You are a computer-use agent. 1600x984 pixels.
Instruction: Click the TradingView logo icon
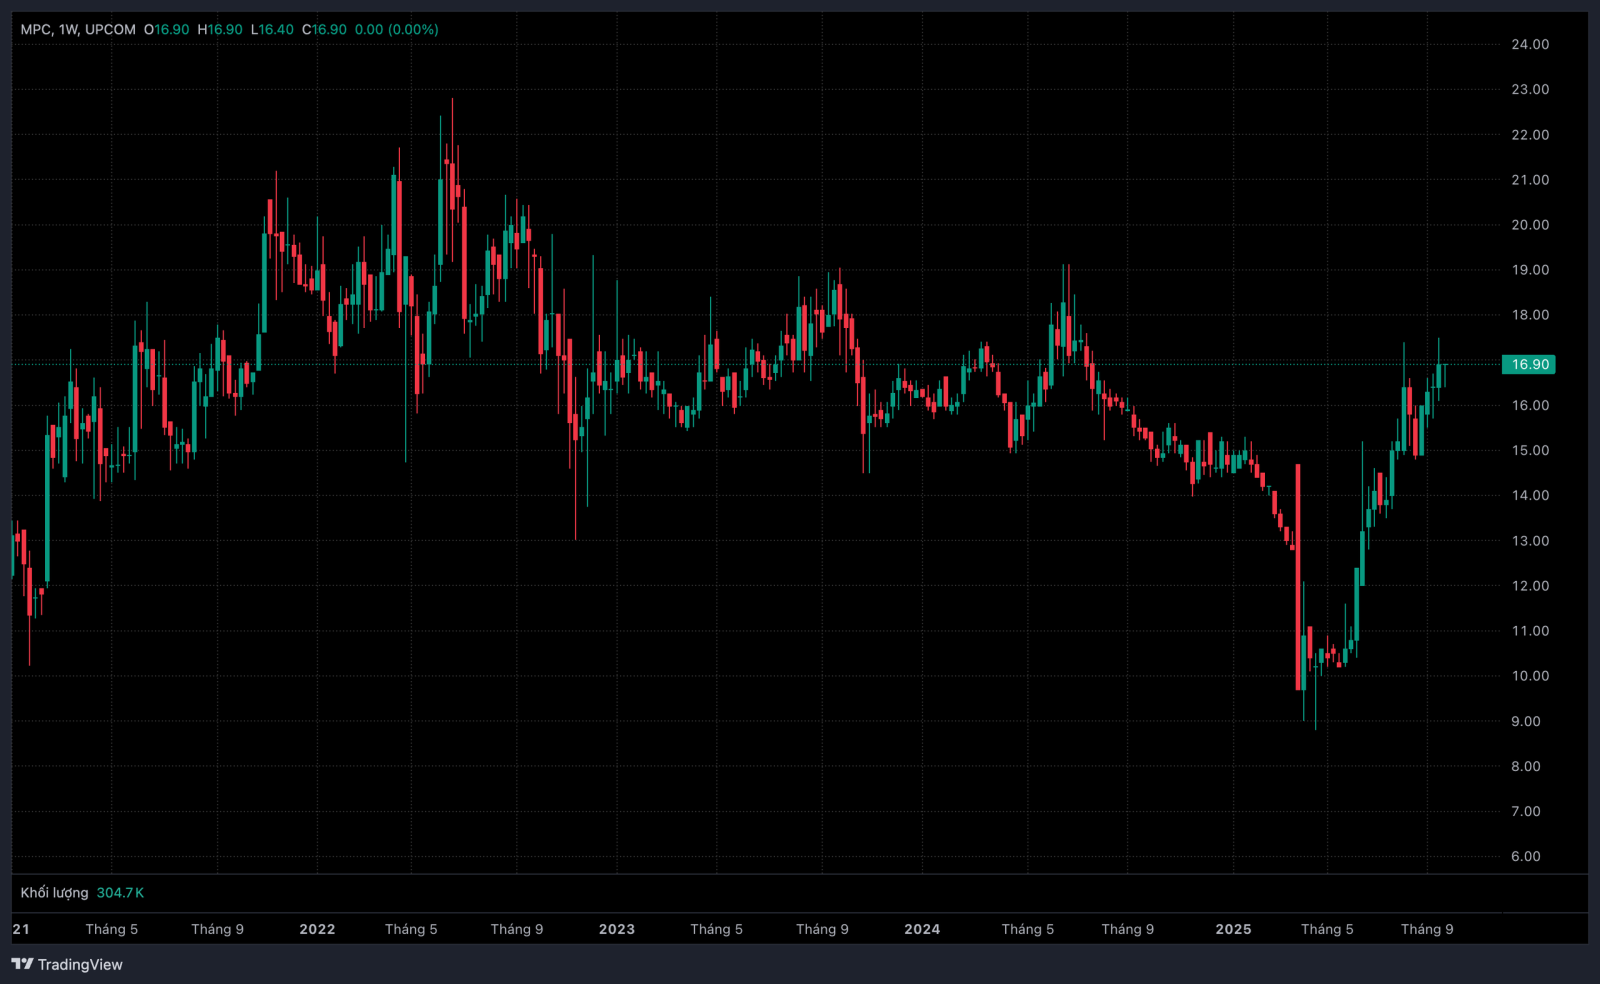point(22,964)
